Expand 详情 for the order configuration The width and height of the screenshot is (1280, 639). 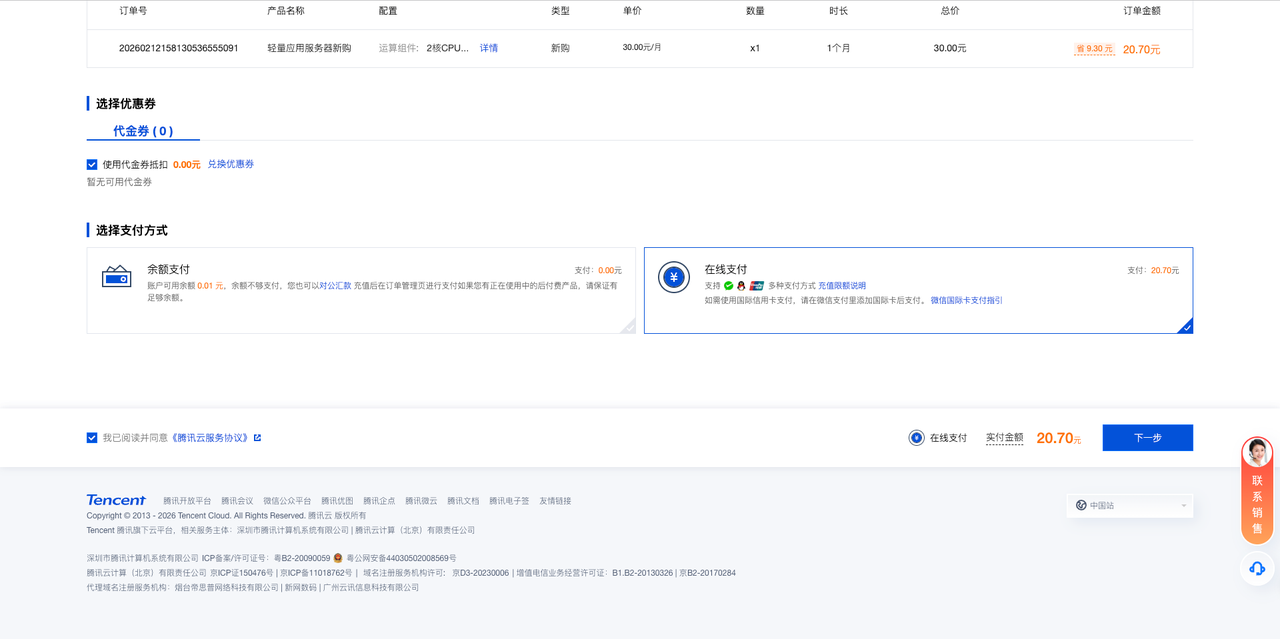click(489, 48)
